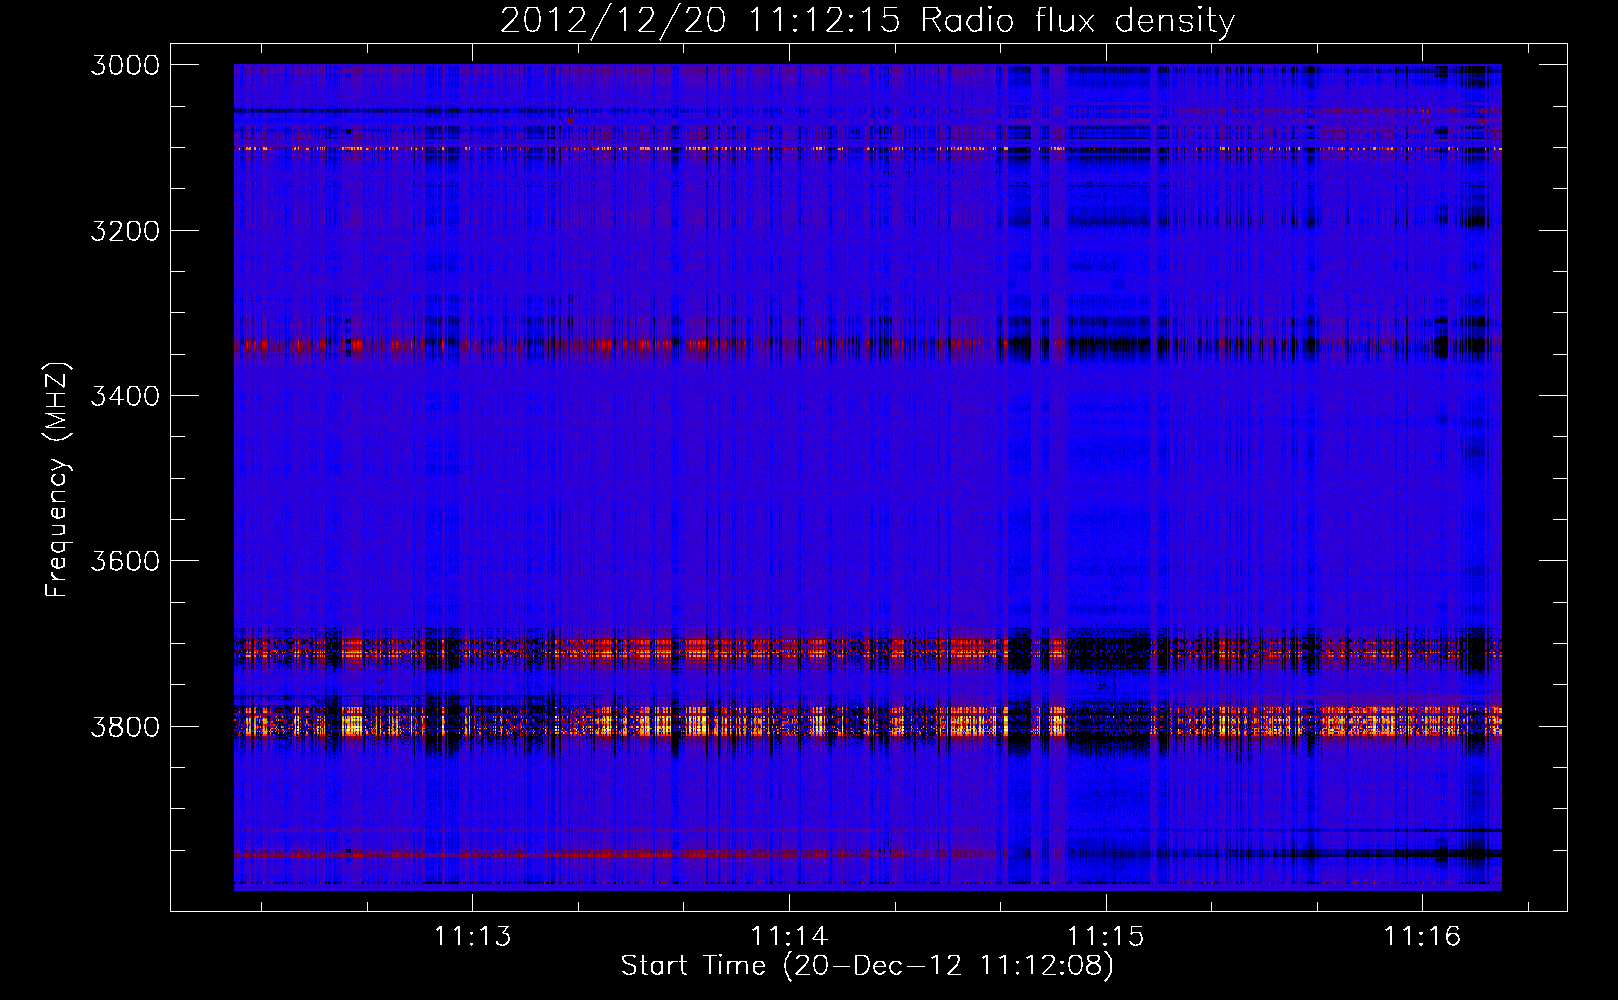This screenshot has height=1000, width=1618.
Task: Select the 3600 frequency tick label
Action: pos(125,561)
